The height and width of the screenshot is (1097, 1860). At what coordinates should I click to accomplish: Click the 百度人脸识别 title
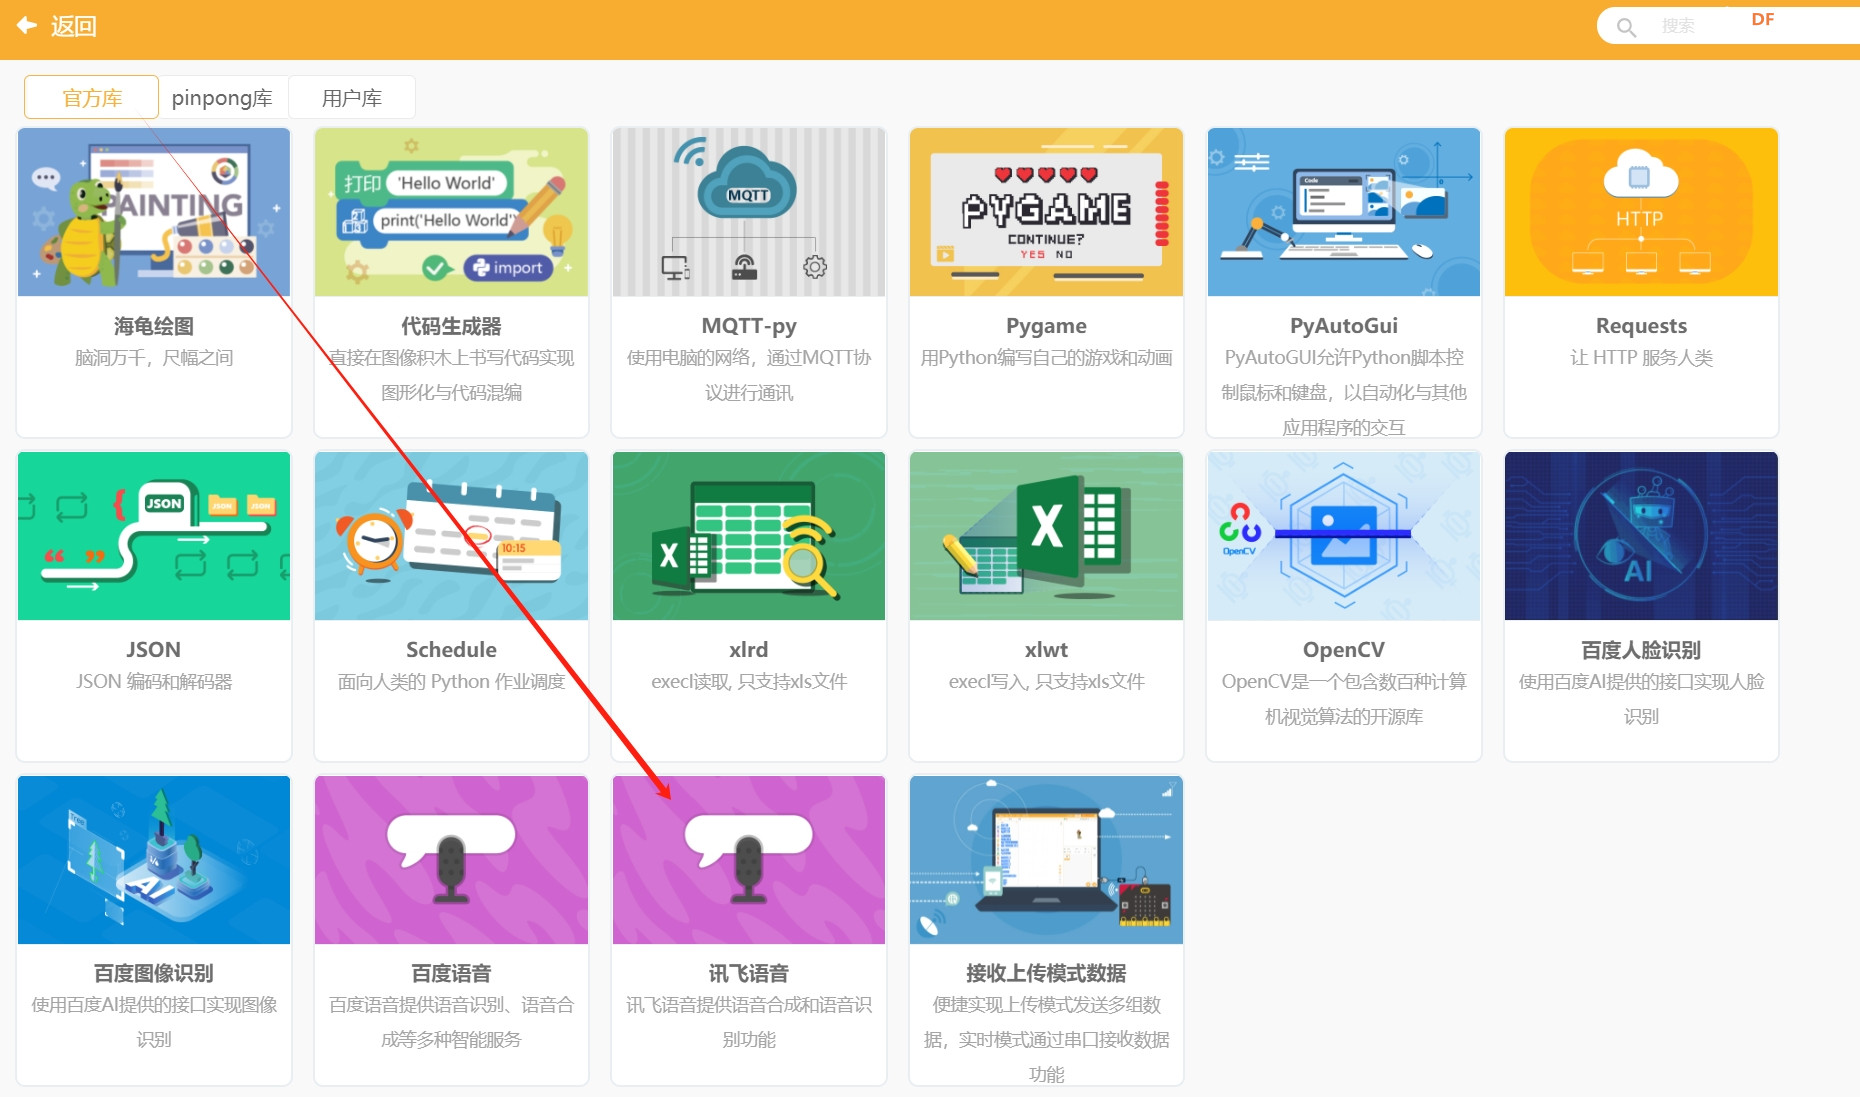point(1641,650)
